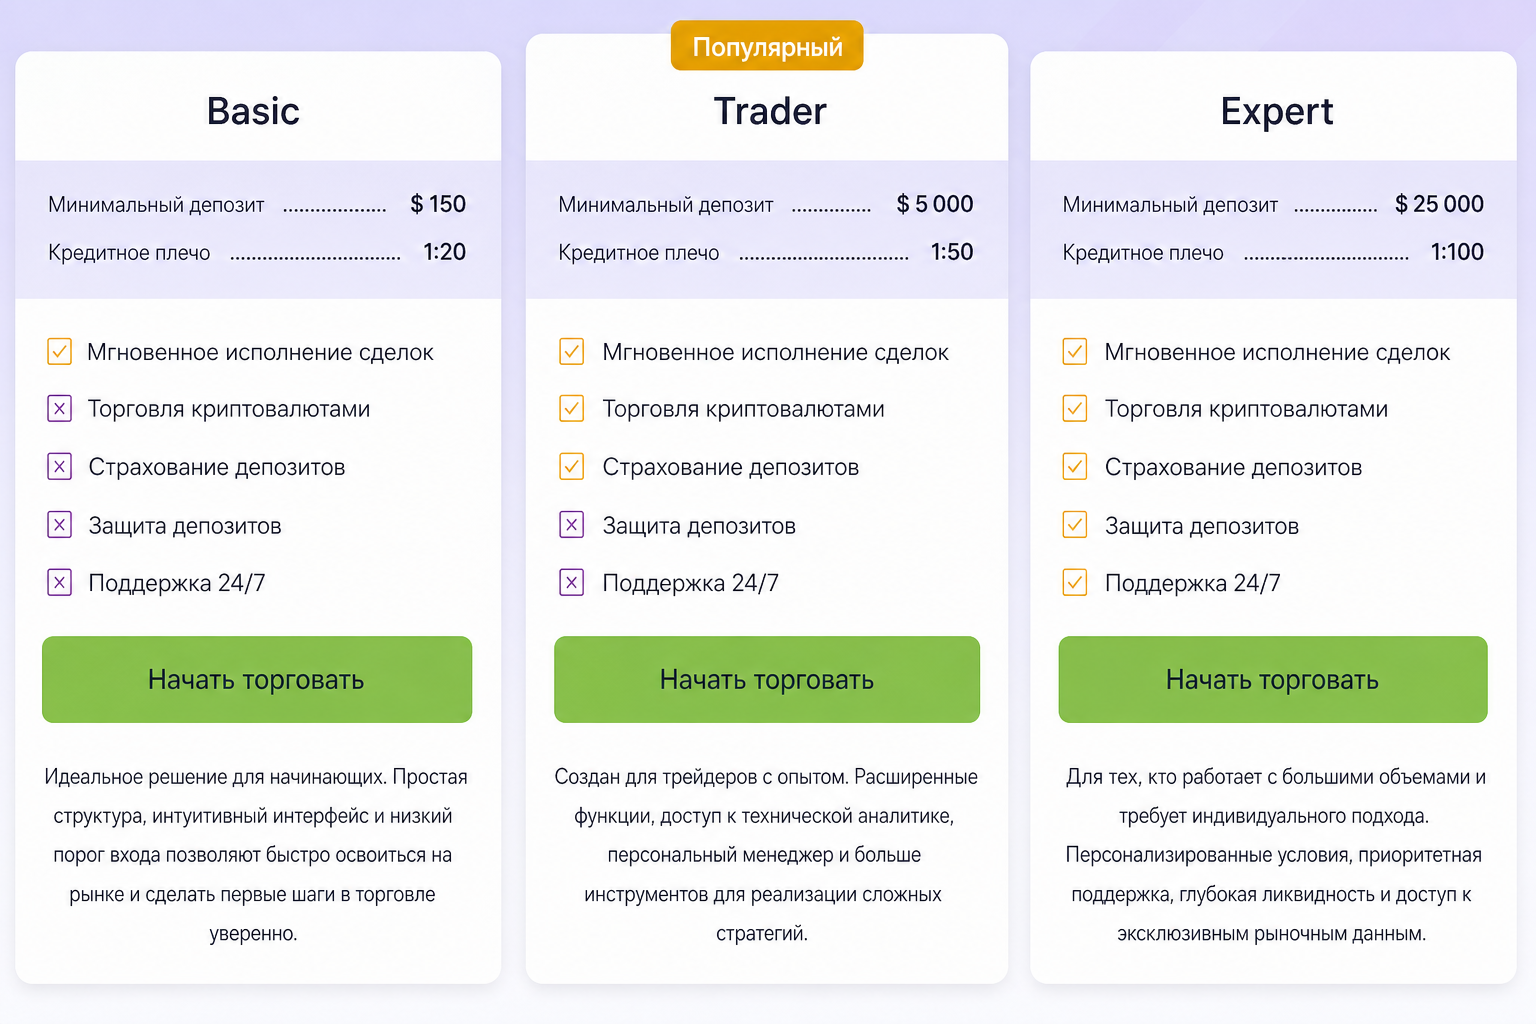Click the $ 5 000 minimum deposit value

pos(935,204)
